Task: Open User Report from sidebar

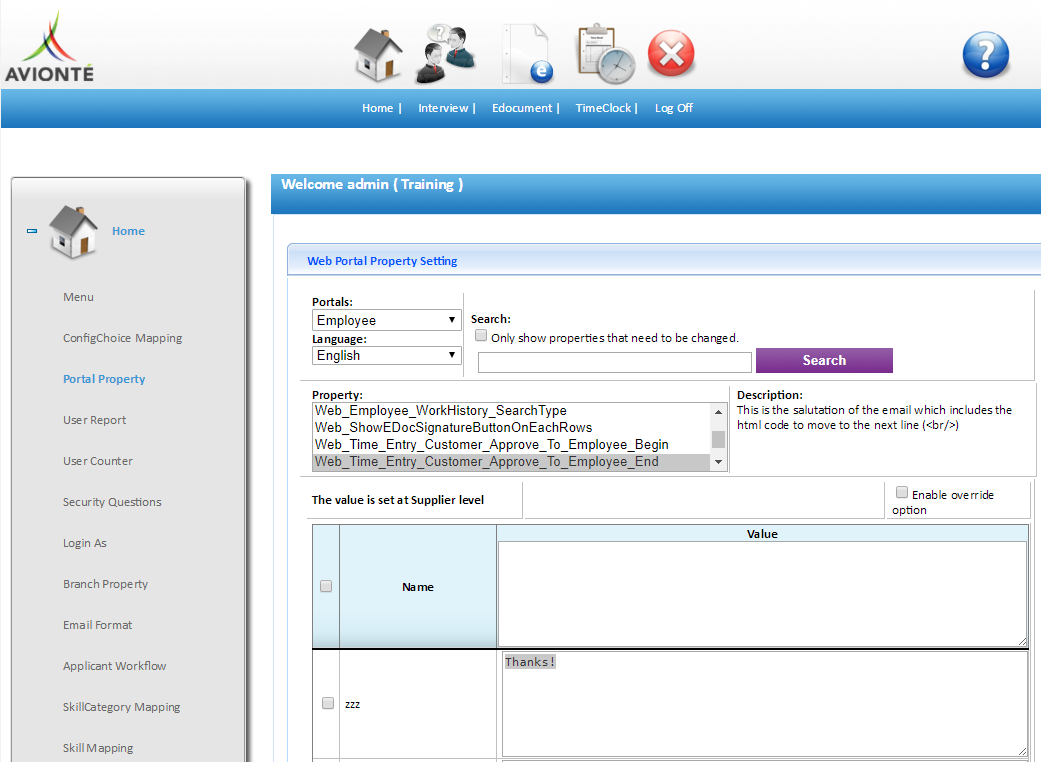Action: (94, 420)
